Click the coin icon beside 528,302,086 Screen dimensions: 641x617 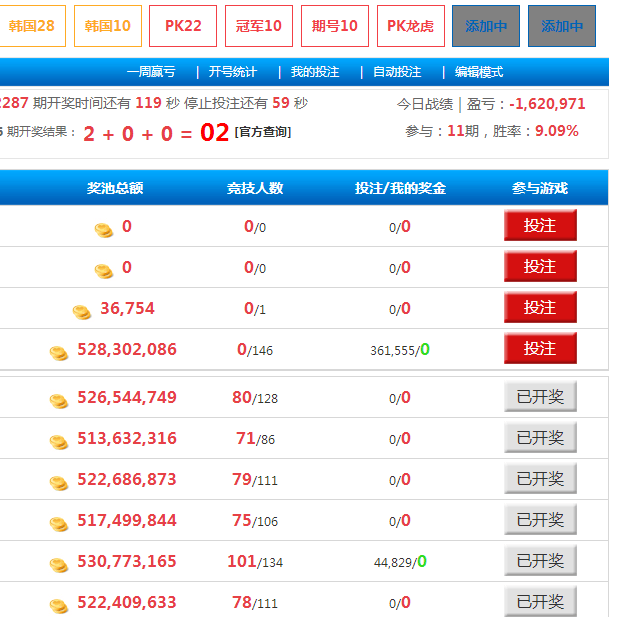click(x=59, y=353)
